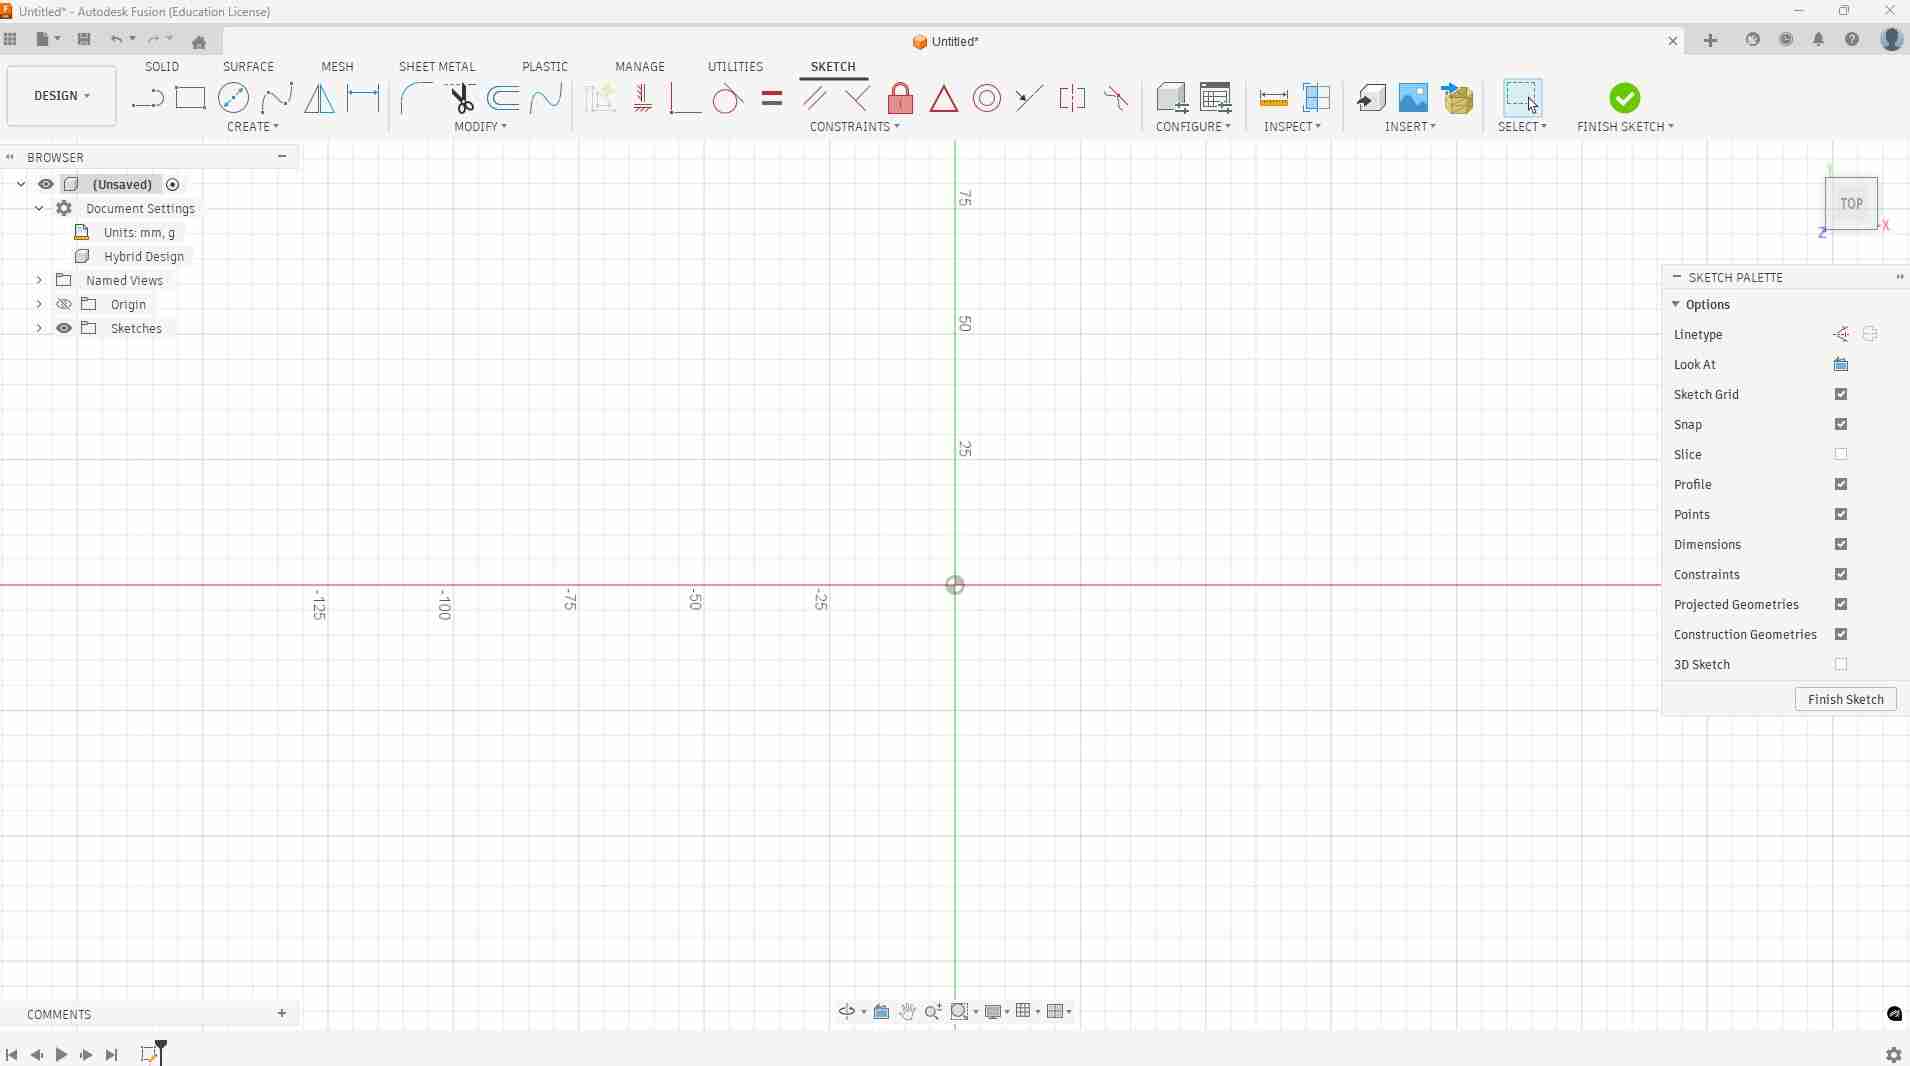The width and height of the screenshot is (1910, 1066).
Task: Click the TOP face of the ViewCube
Action: click(1851, 204)
